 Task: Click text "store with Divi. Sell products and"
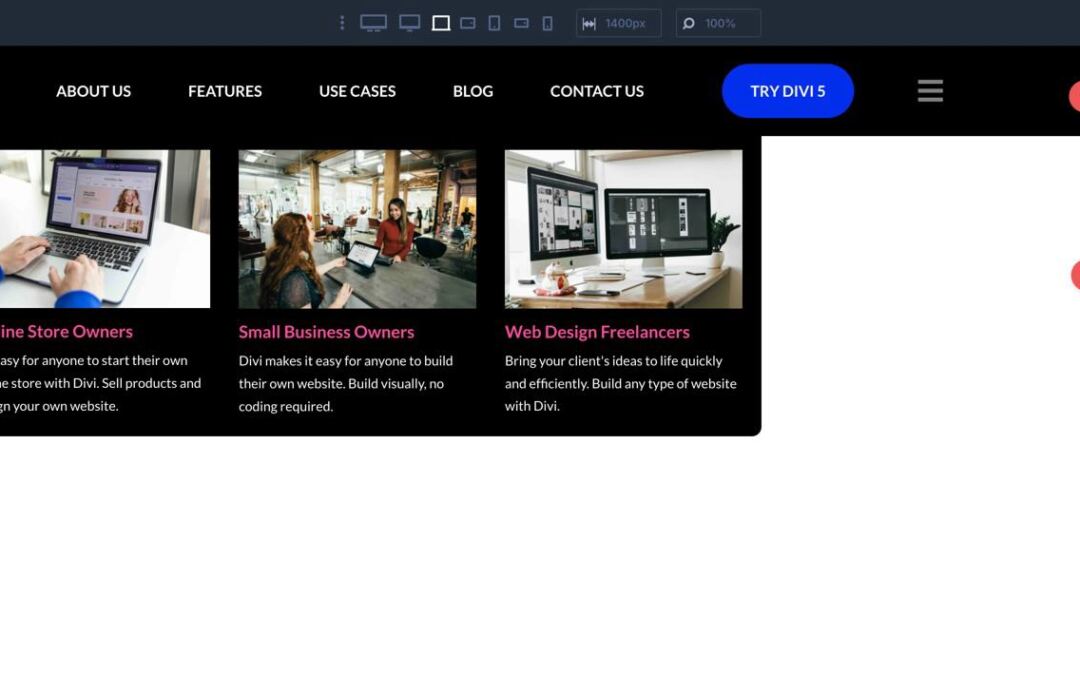point(106,383)
